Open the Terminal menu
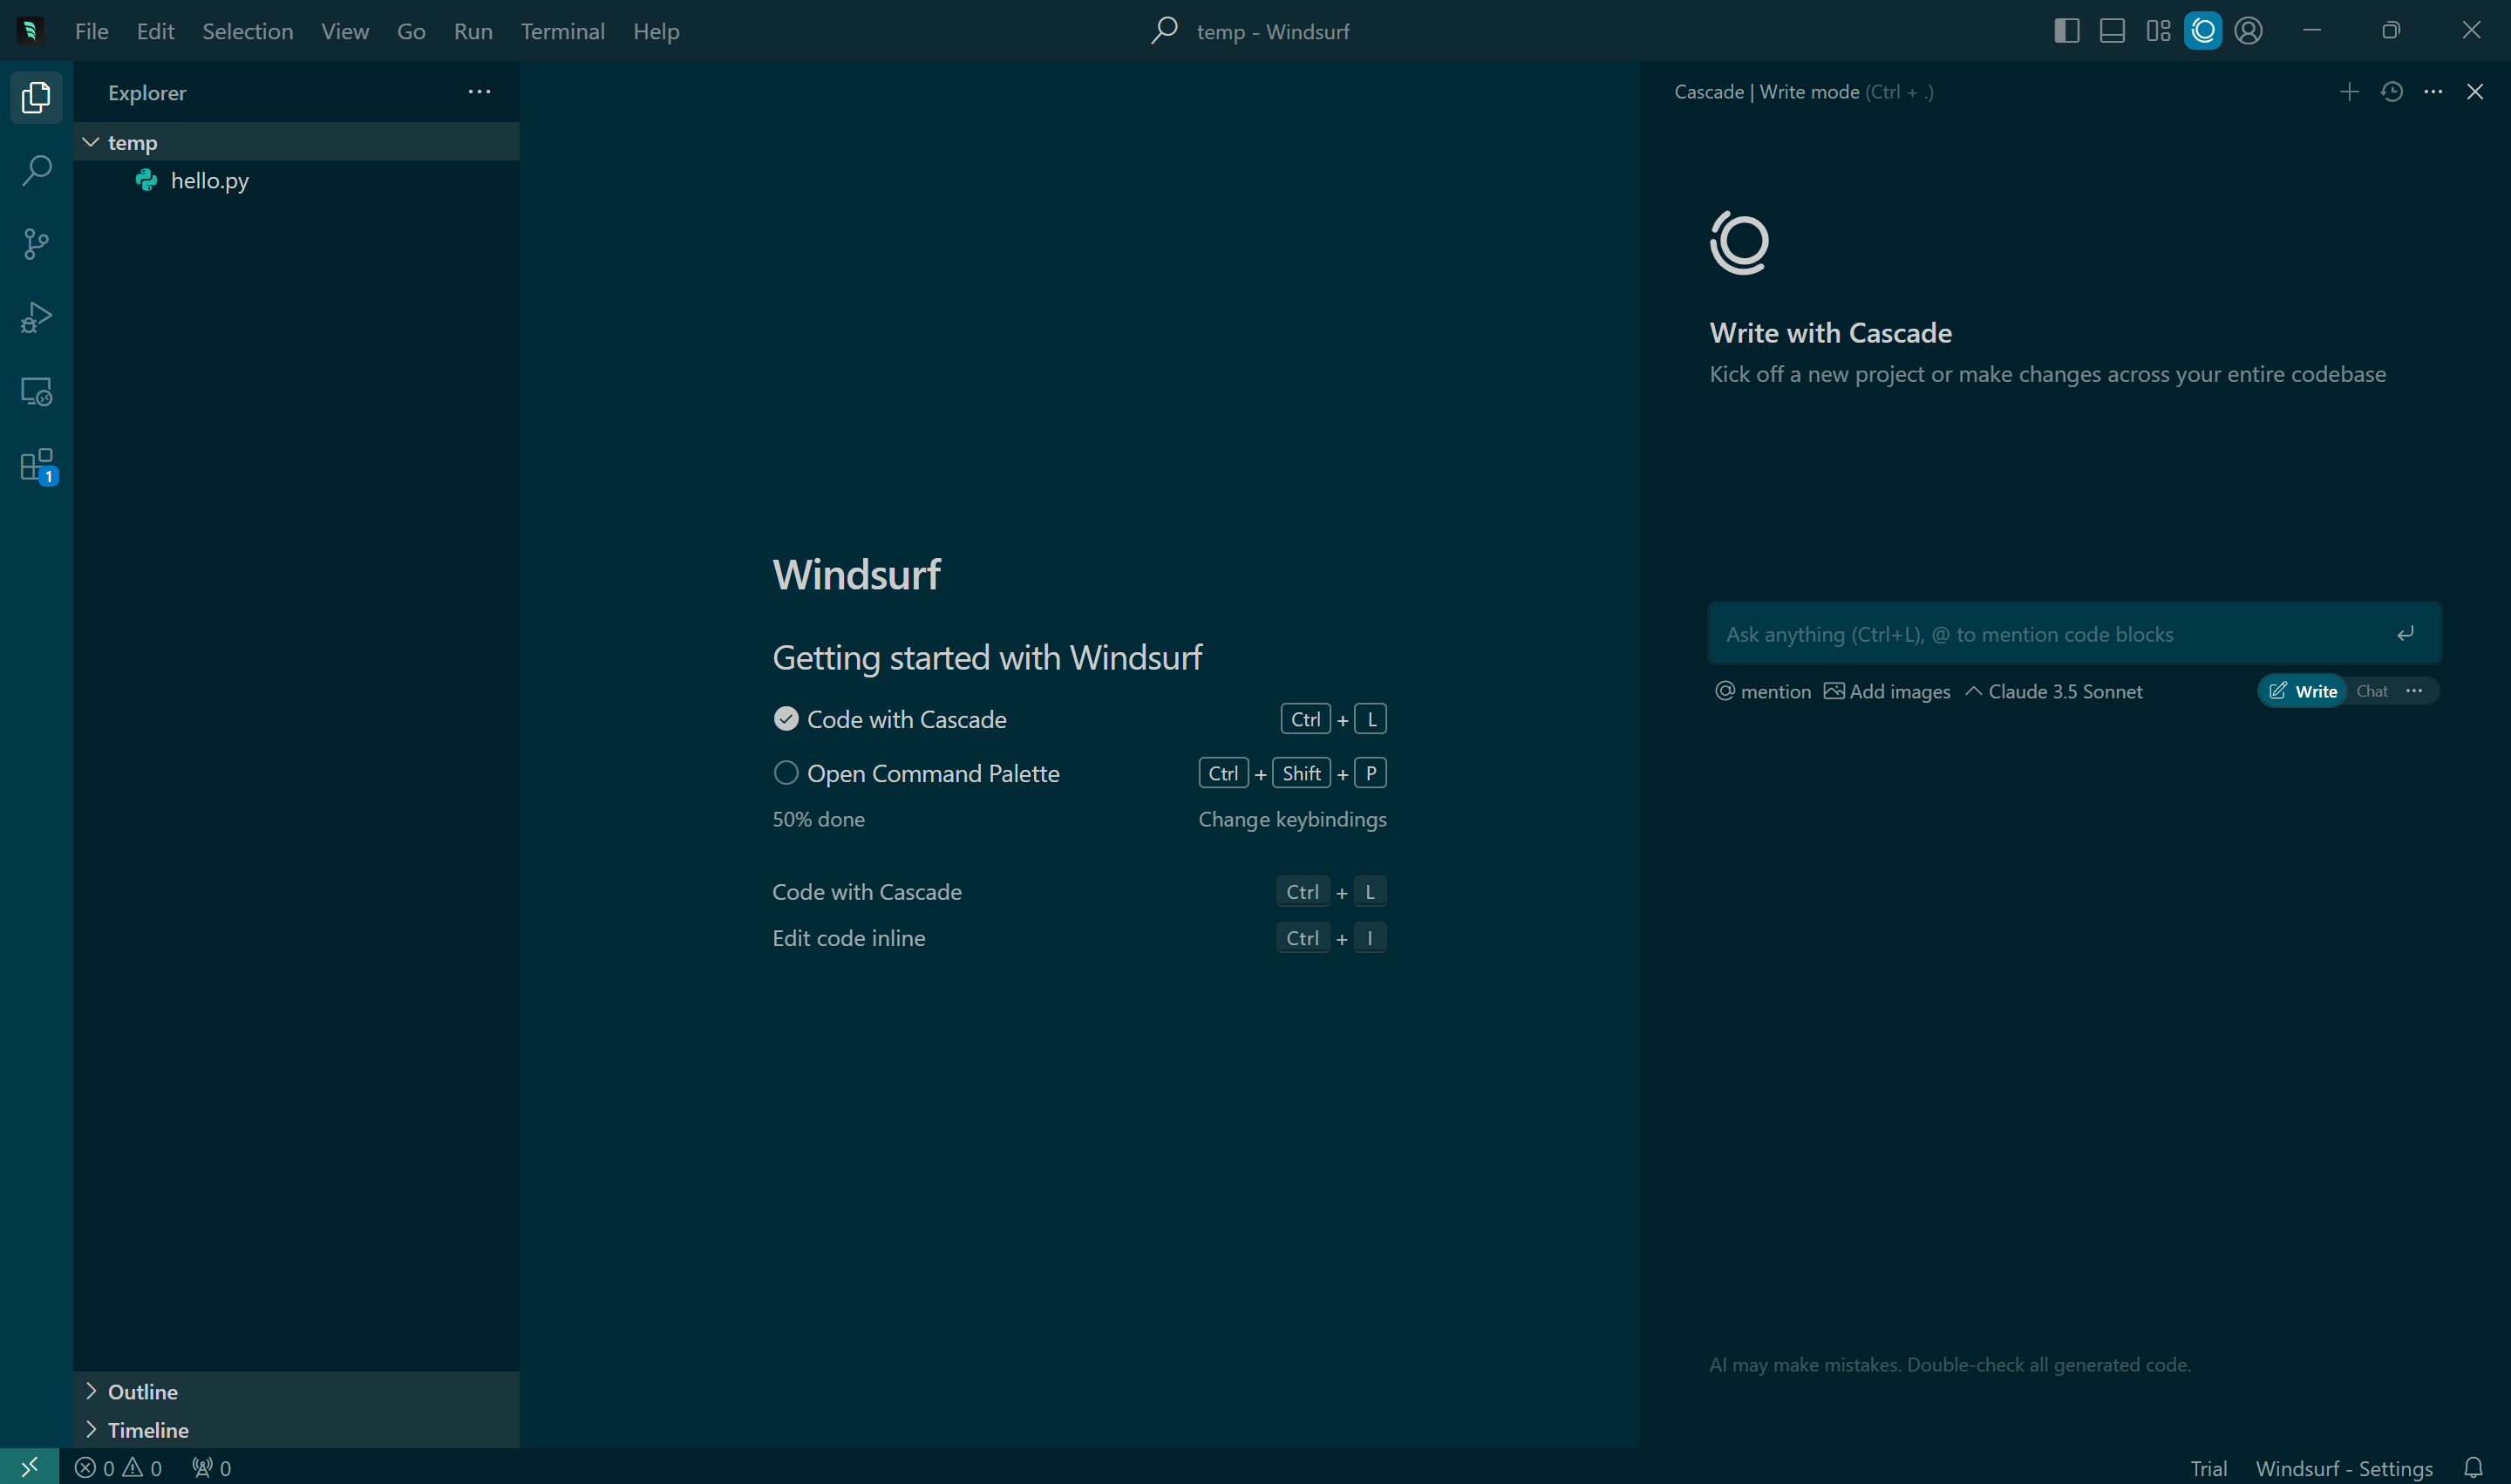The image size is (2511, 1484). tap(563, 31)
